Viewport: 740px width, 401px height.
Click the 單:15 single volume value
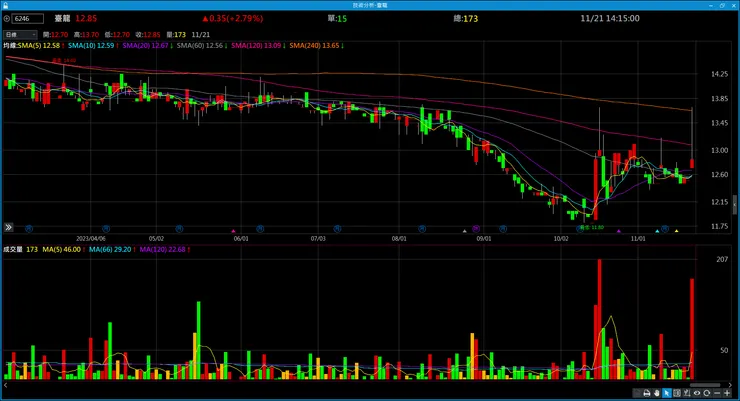(337, 19)
